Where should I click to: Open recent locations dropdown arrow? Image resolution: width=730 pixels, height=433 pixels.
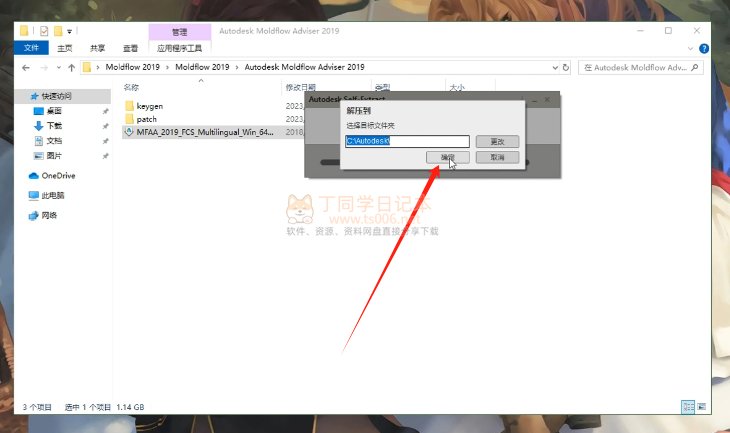59,68
